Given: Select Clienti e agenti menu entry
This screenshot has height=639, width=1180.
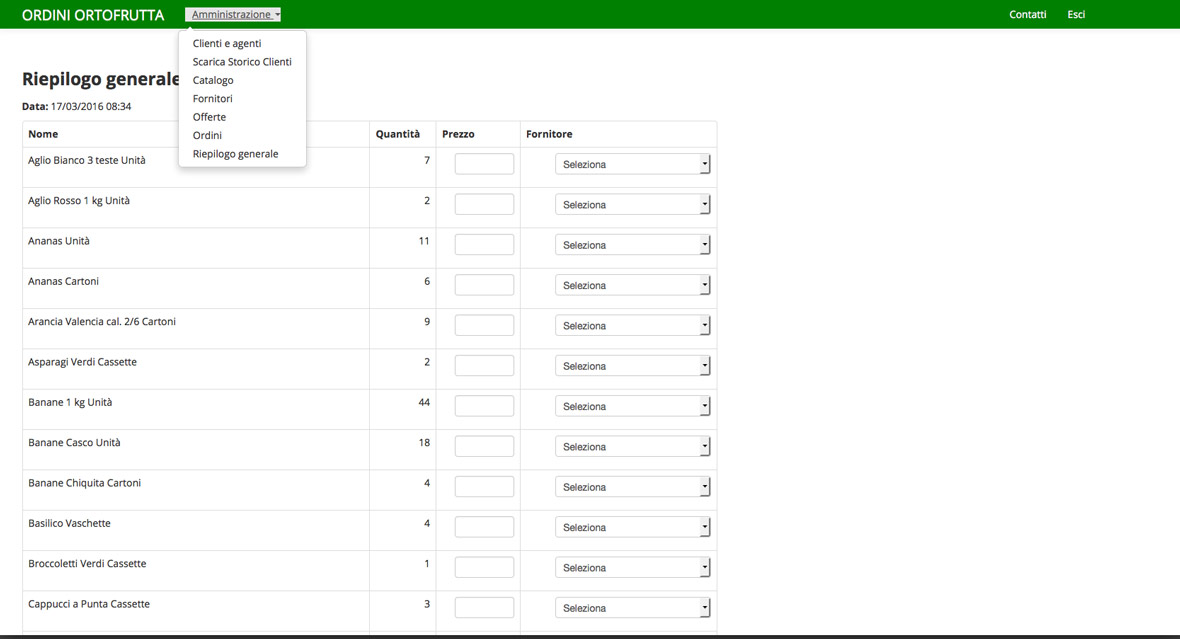Looking at the screenshot, I should coord(227,44).
